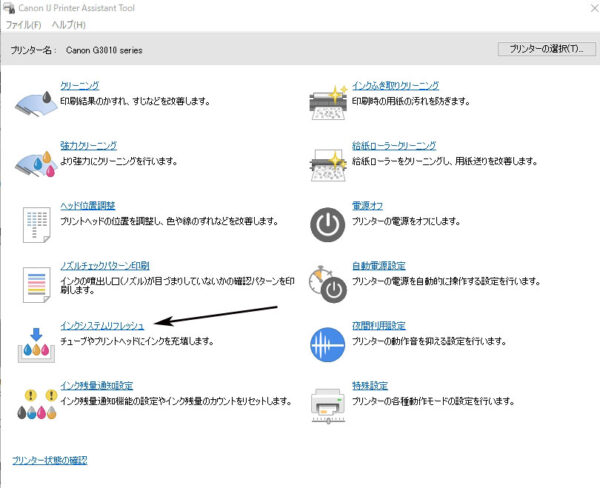Open the 給紙ローラークリーニング link
600x488 pixels.
pyautogui.click(x=394, y=145)
